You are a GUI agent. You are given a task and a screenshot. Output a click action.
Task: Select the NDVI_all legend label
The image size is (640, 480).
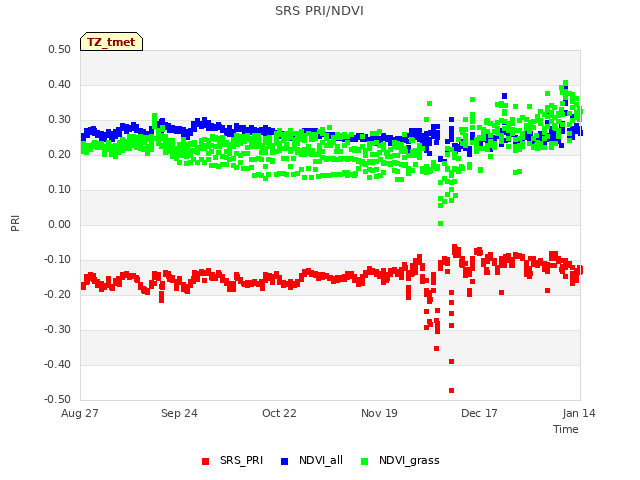[x=321, y=460]
